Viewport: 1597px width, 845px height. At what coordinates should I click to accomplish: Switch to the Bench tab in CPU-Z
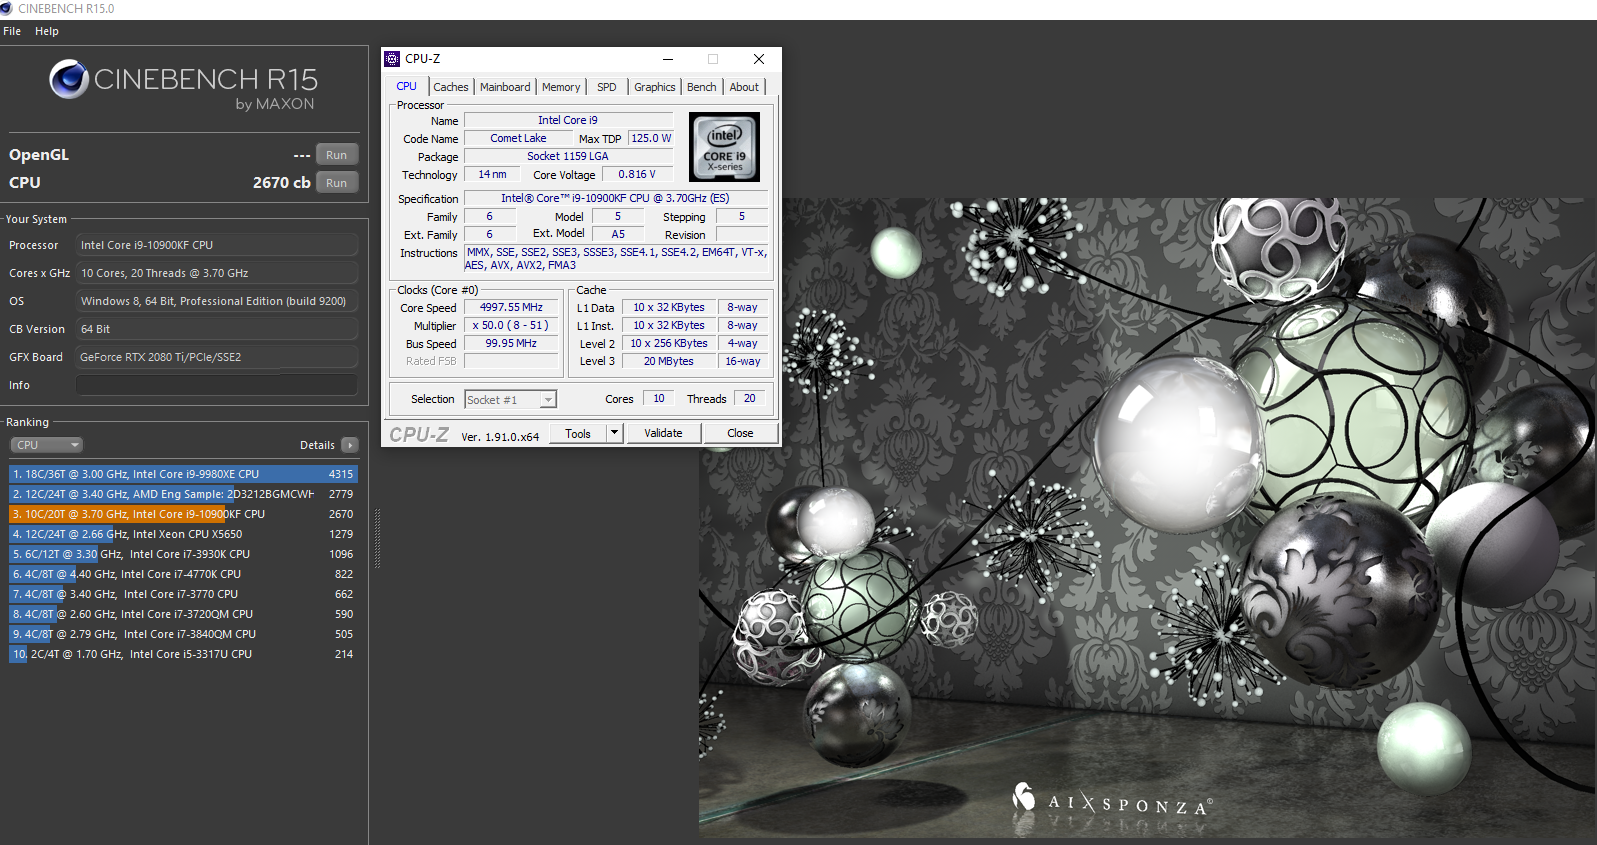point(702,87)
